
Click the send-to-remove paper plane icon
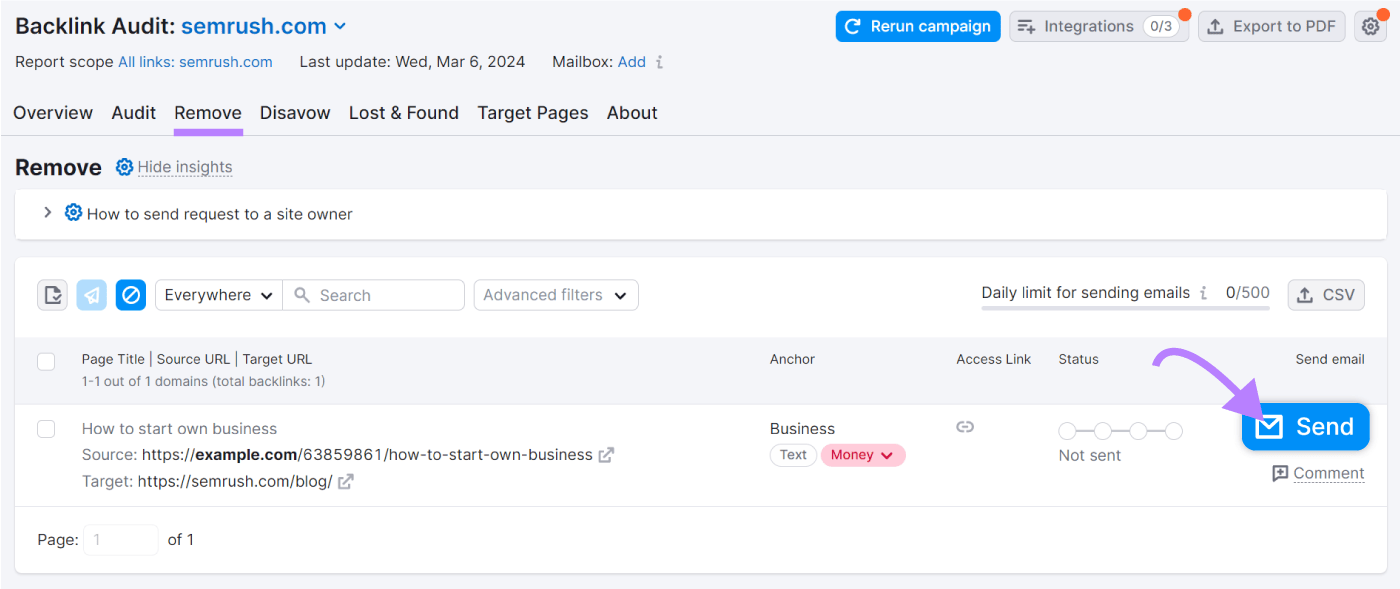point(91,294)
